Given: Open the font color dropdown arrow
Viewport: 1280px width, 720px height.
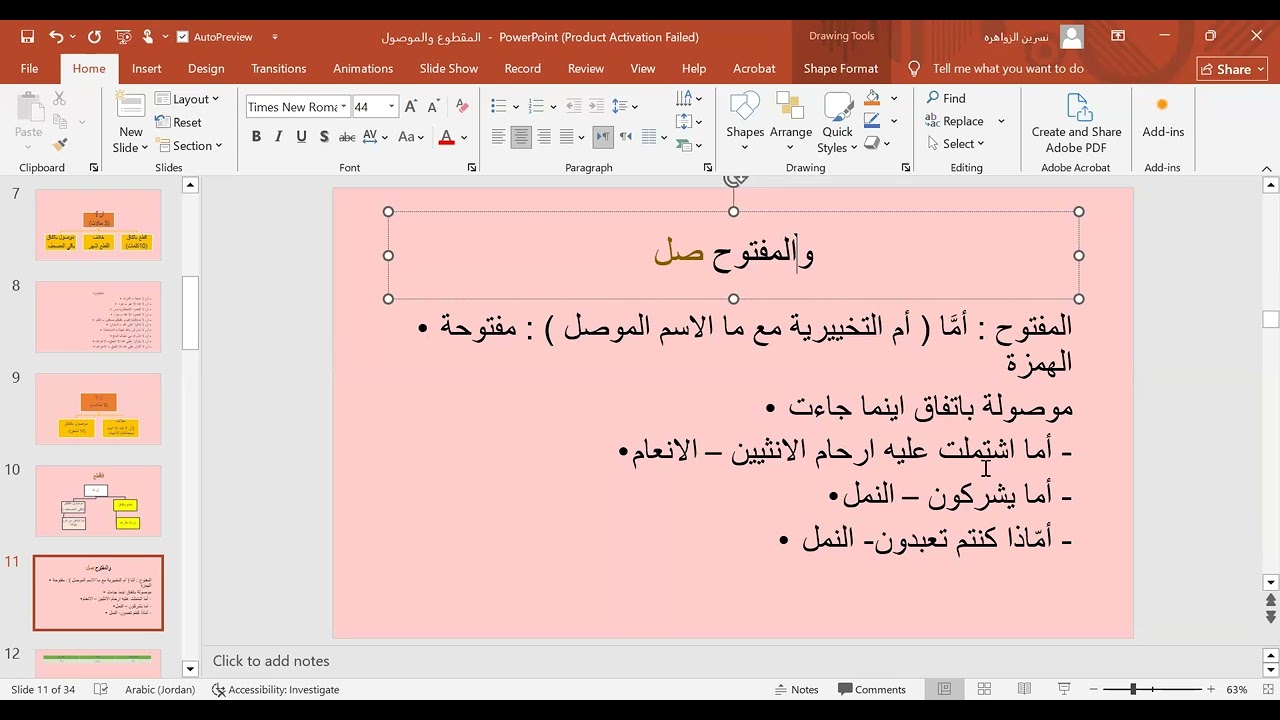Looking at the screenshot, I should coord(464,138).
